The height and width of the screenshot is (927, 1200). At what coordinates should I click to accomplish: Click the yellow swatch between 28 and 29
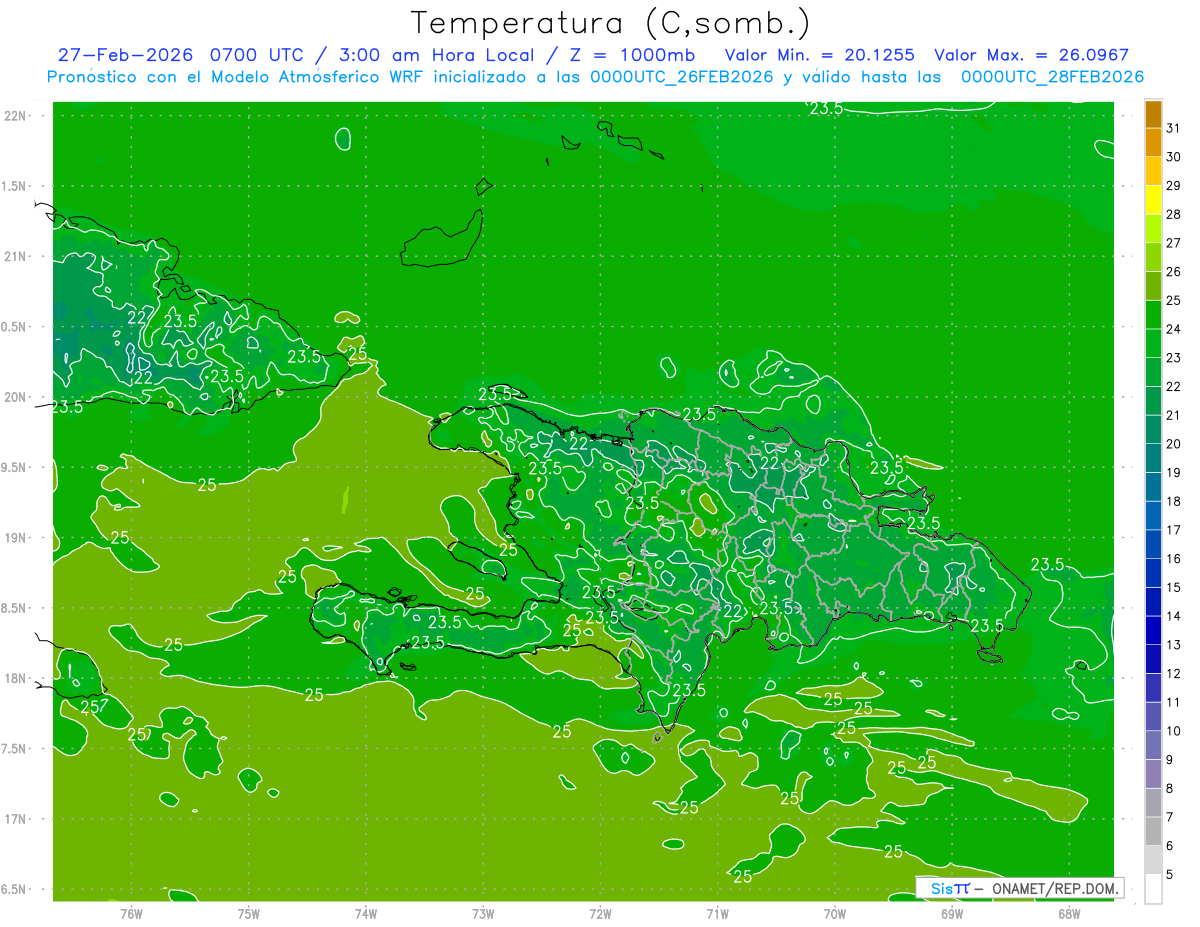[1153, 200]
